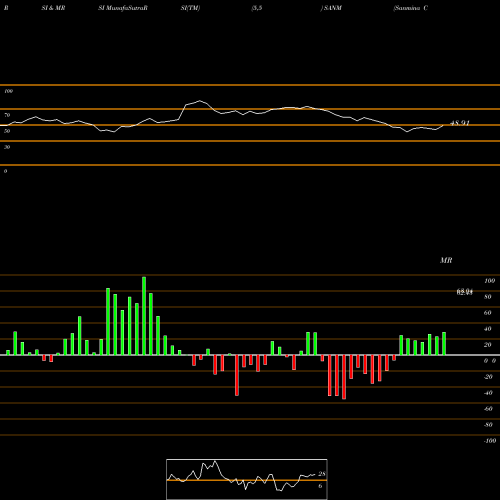Click the 48.91 RSI value label
Viewport: 500px width, 500px height.
point(460,123)
